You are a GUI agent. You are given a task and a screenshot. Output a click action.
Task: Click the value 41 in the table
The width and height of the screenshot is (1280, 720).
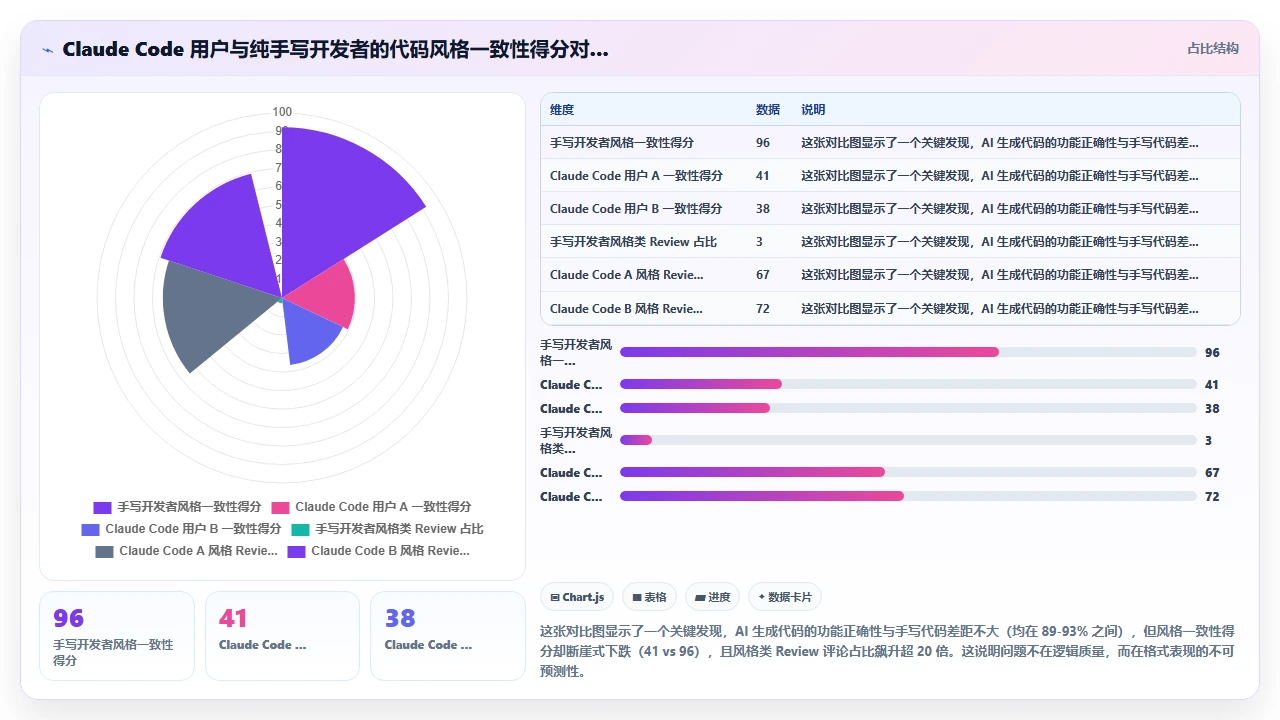[x=763, y=176]
